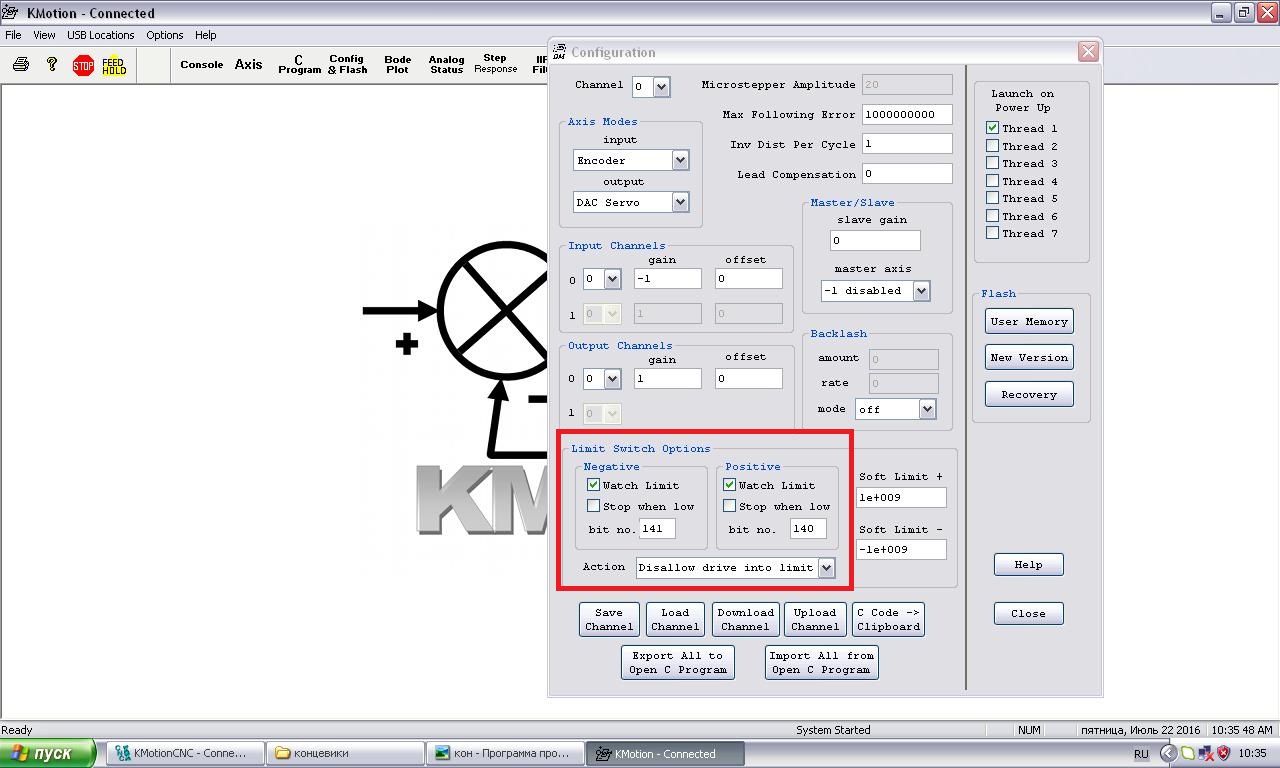Open the C Program screen
Viewport: 1280px width, 768px height.
pyautogui.click(x=299, y=65)
